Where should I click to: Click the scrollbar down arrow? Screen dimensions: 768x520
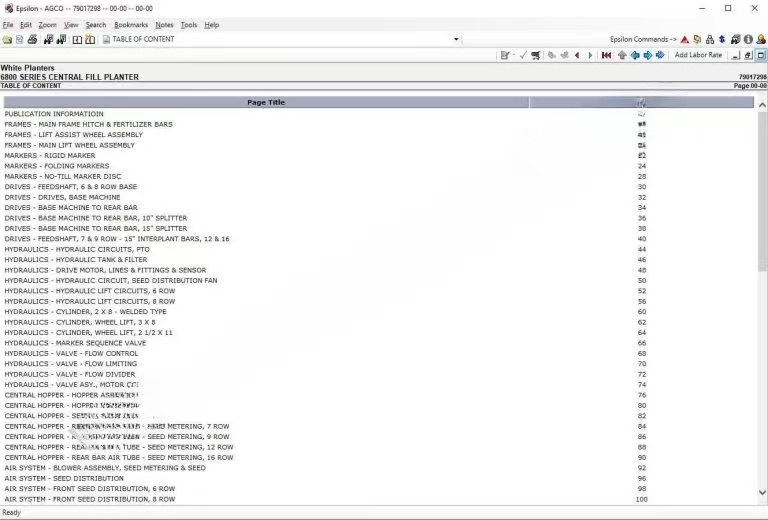click(762, 493)
